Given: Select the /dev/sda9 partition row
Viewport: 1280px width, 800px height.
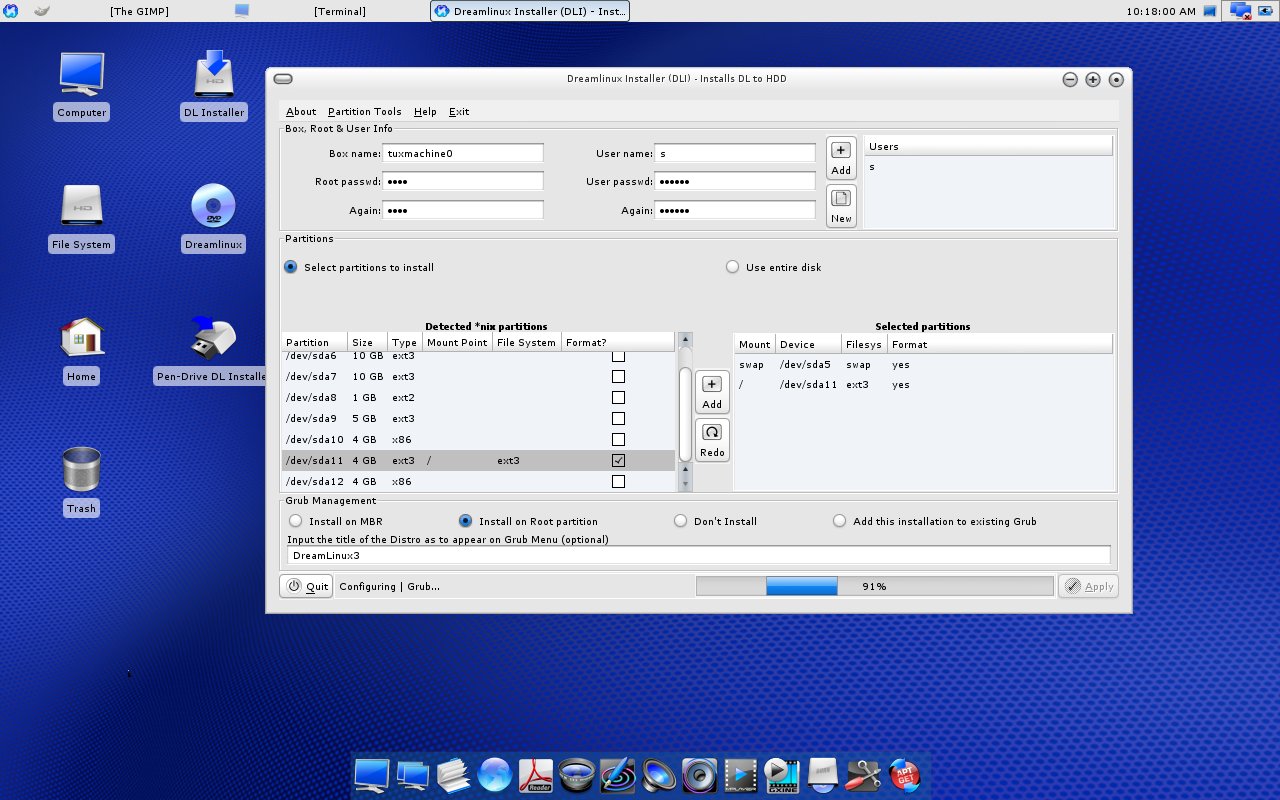Looking at the screenshot, I should pyautogui.click(x=478, y=419).
